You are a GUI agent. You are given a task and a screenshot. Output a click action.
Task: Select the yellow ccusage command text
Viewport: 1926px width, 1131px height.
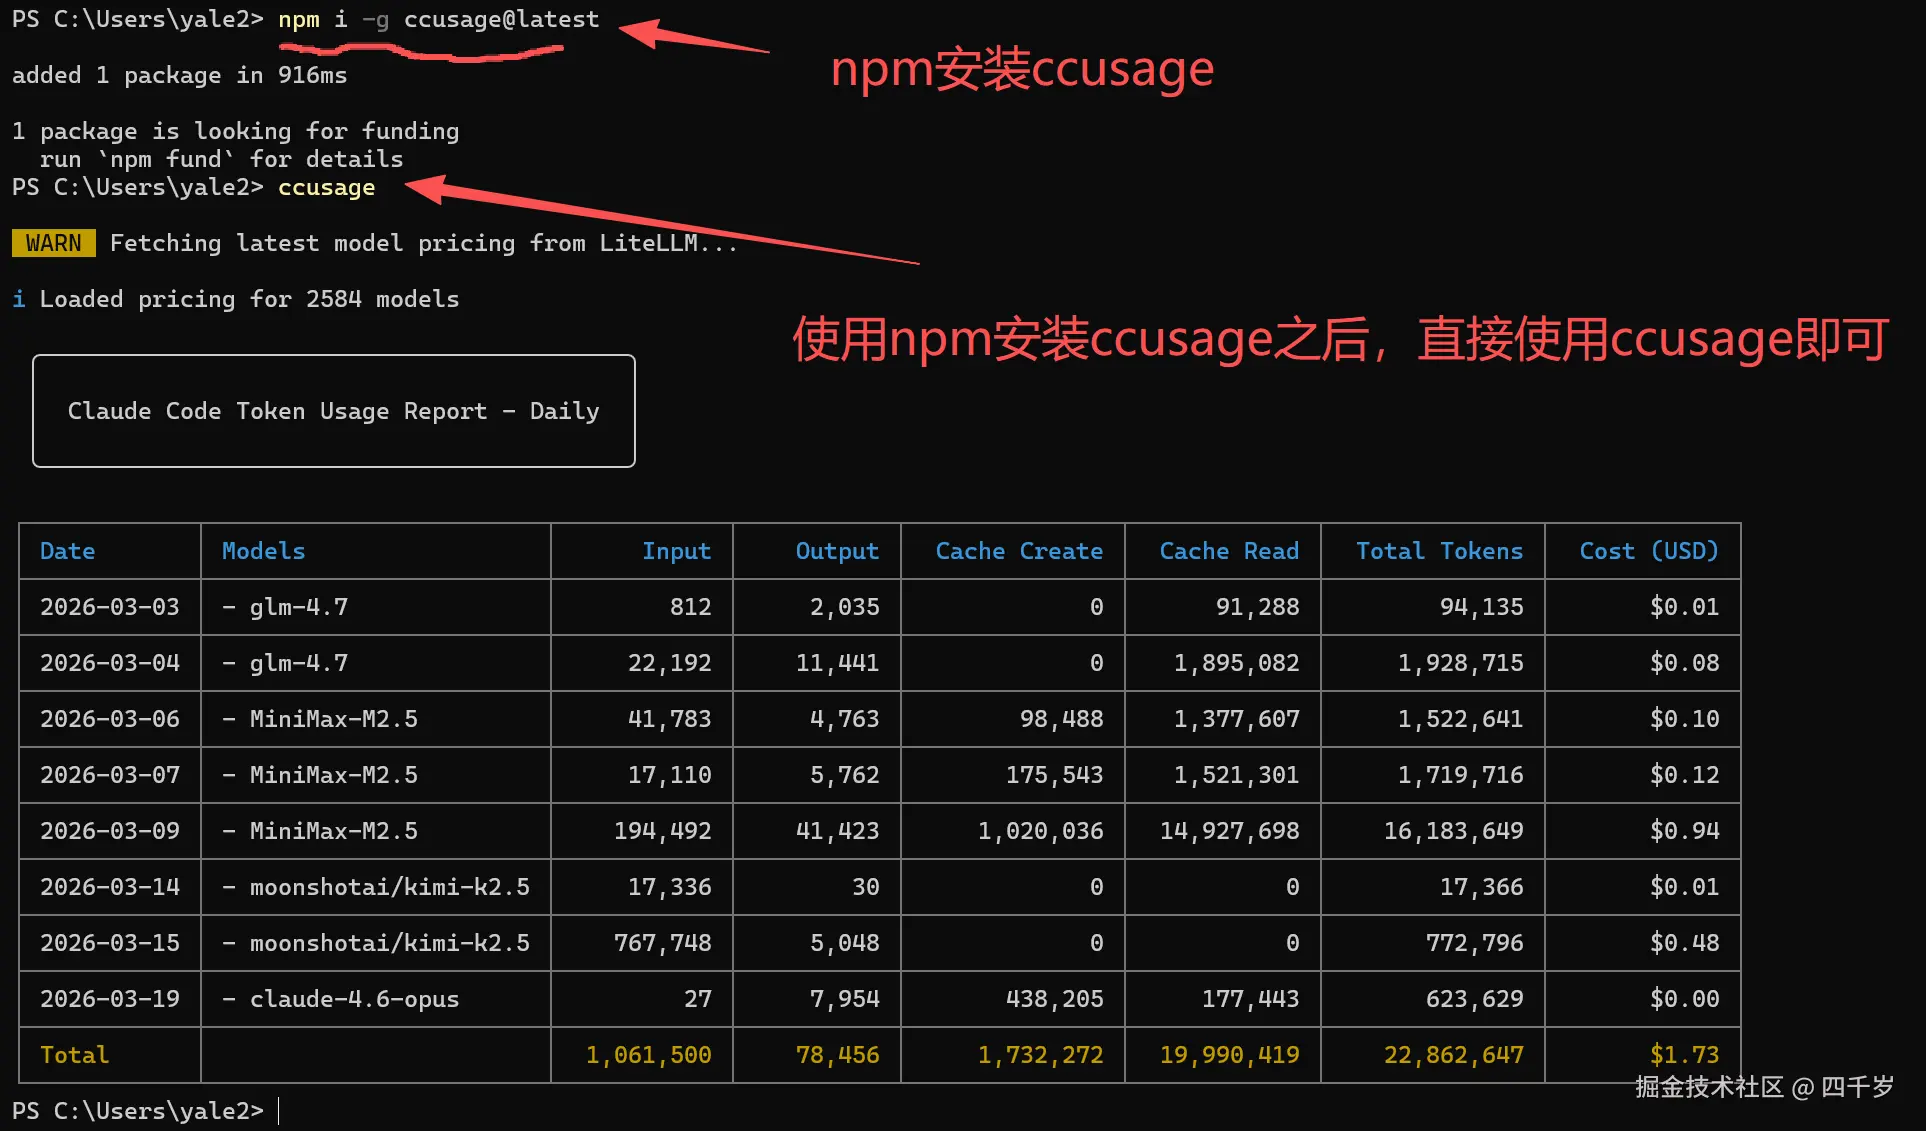click(326, 187)
